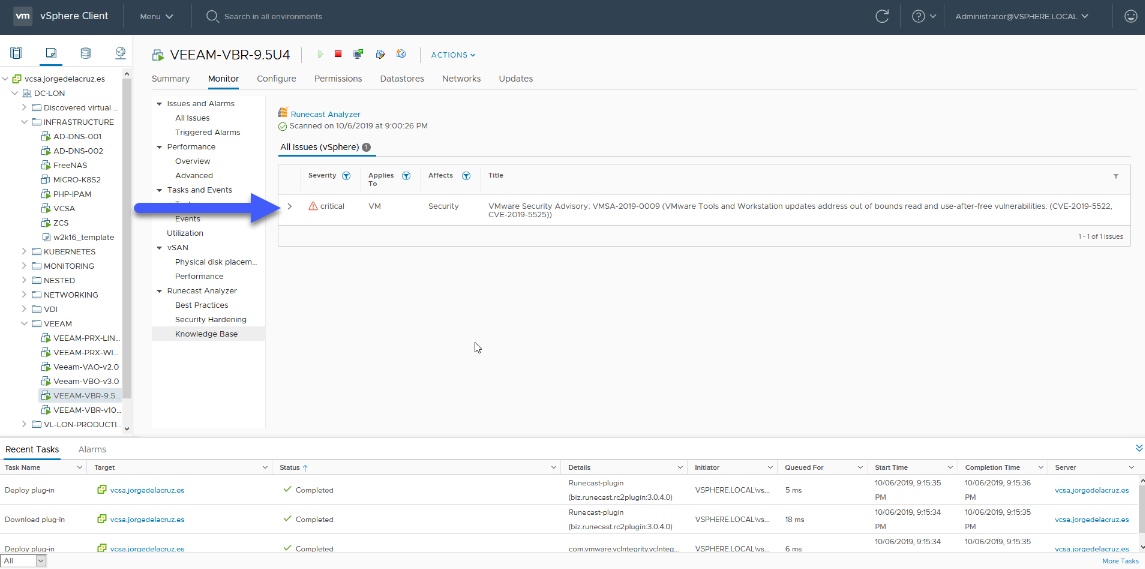The image size is (1145, 569).
Task: Filter the Applies To column
Action: tap(406, 176)
